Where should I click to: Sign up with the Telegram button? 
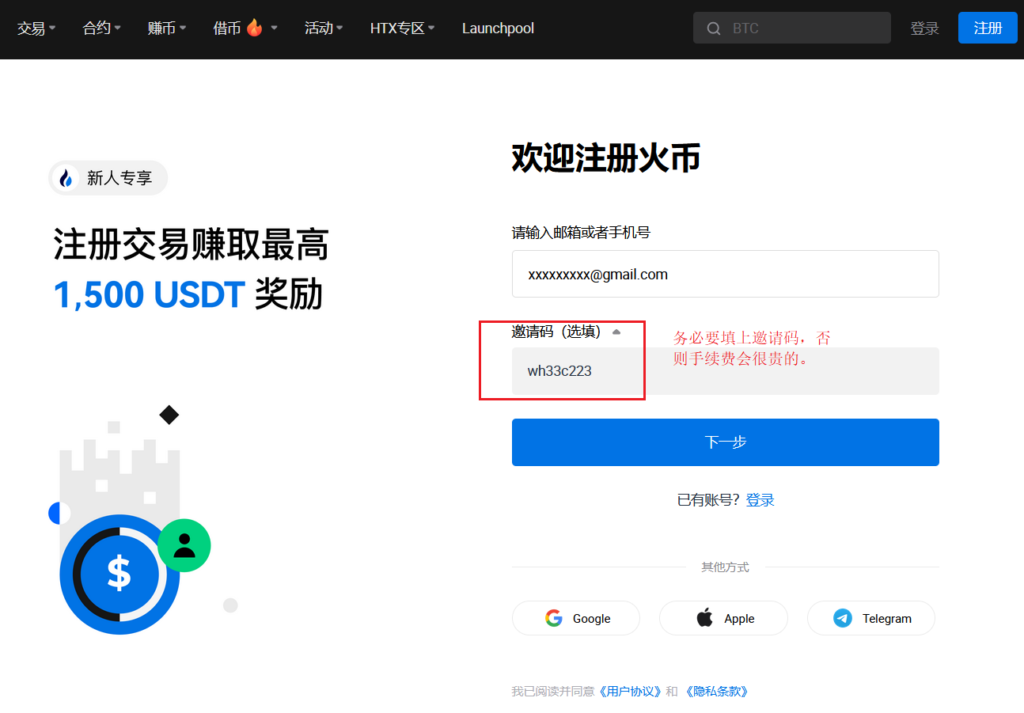coord(871,618)
